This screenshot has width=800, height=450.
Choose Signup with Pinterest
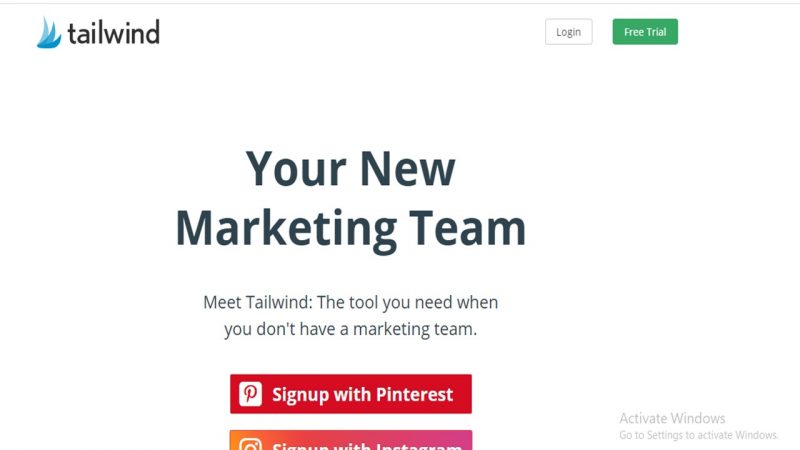click(351, 394)
